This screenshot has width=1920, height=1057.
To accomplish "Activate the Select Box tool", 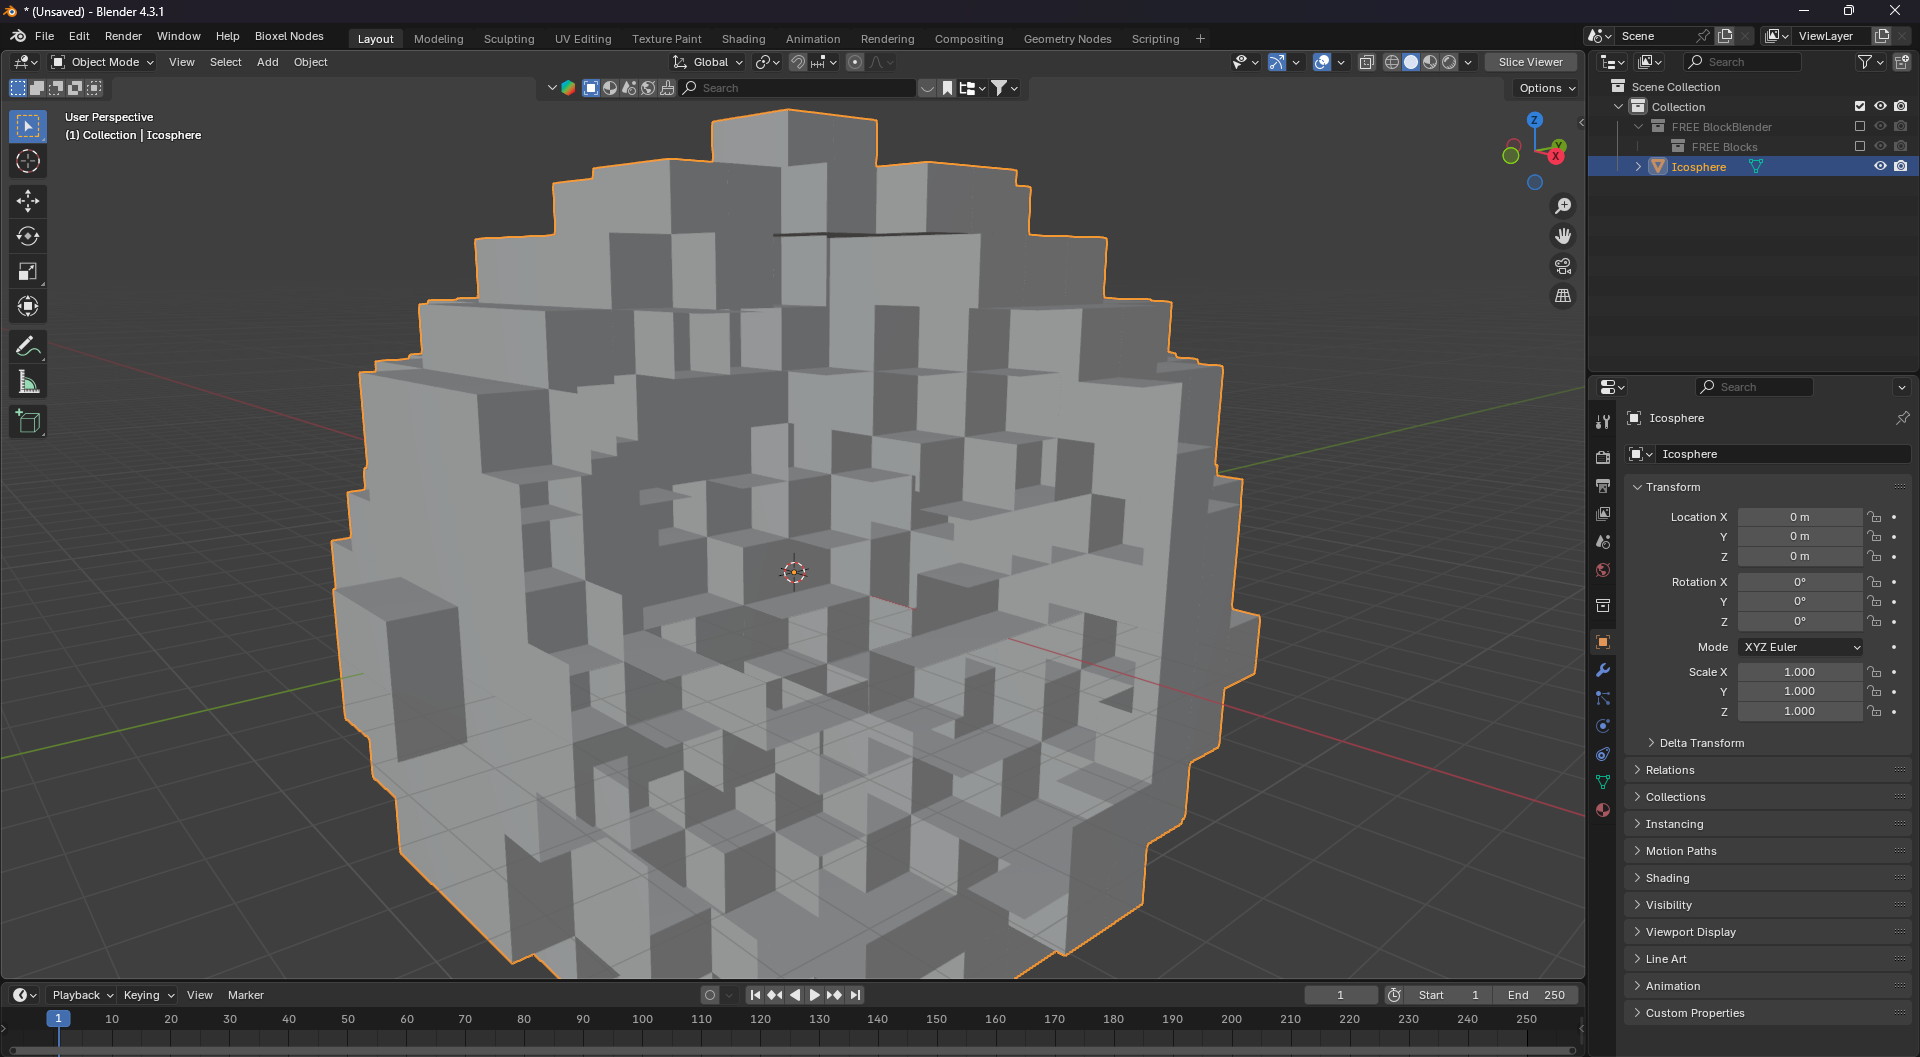I will pyautogui.click(x=28, y=126).
